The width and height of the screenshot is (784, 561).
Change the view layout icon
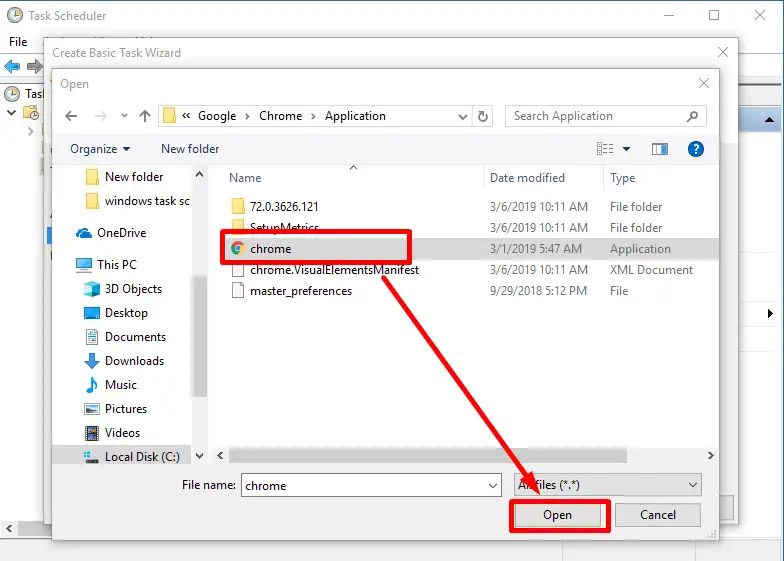click(605, 148)
